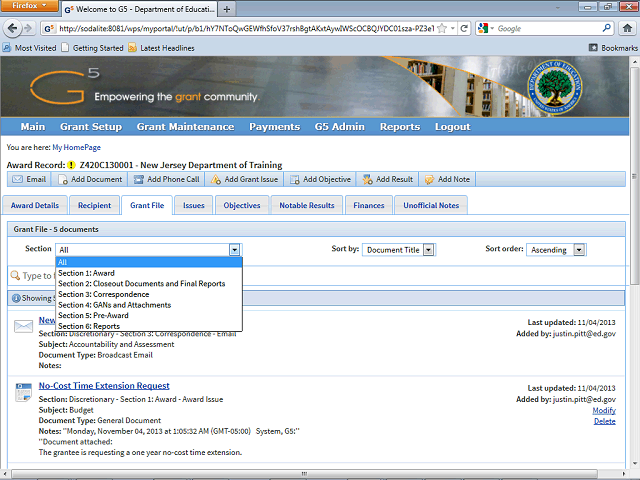Open Unofficial Notes tab
The width and height of the screenshot is (640, 480).
[x=431, y=205]
